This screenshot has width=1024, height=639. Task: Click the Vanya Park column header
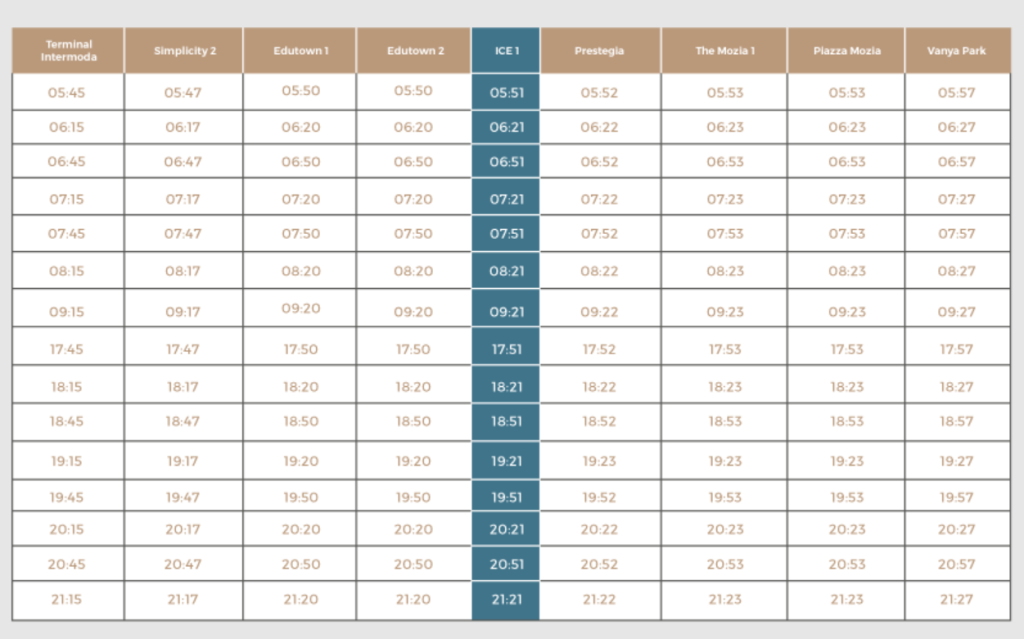pyautogui.click(x=956, y=51)
